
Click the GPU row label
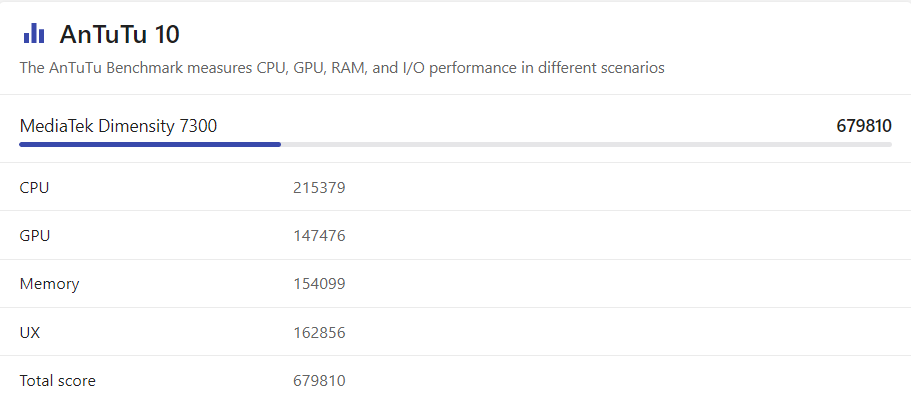click(x=35, y=236)
